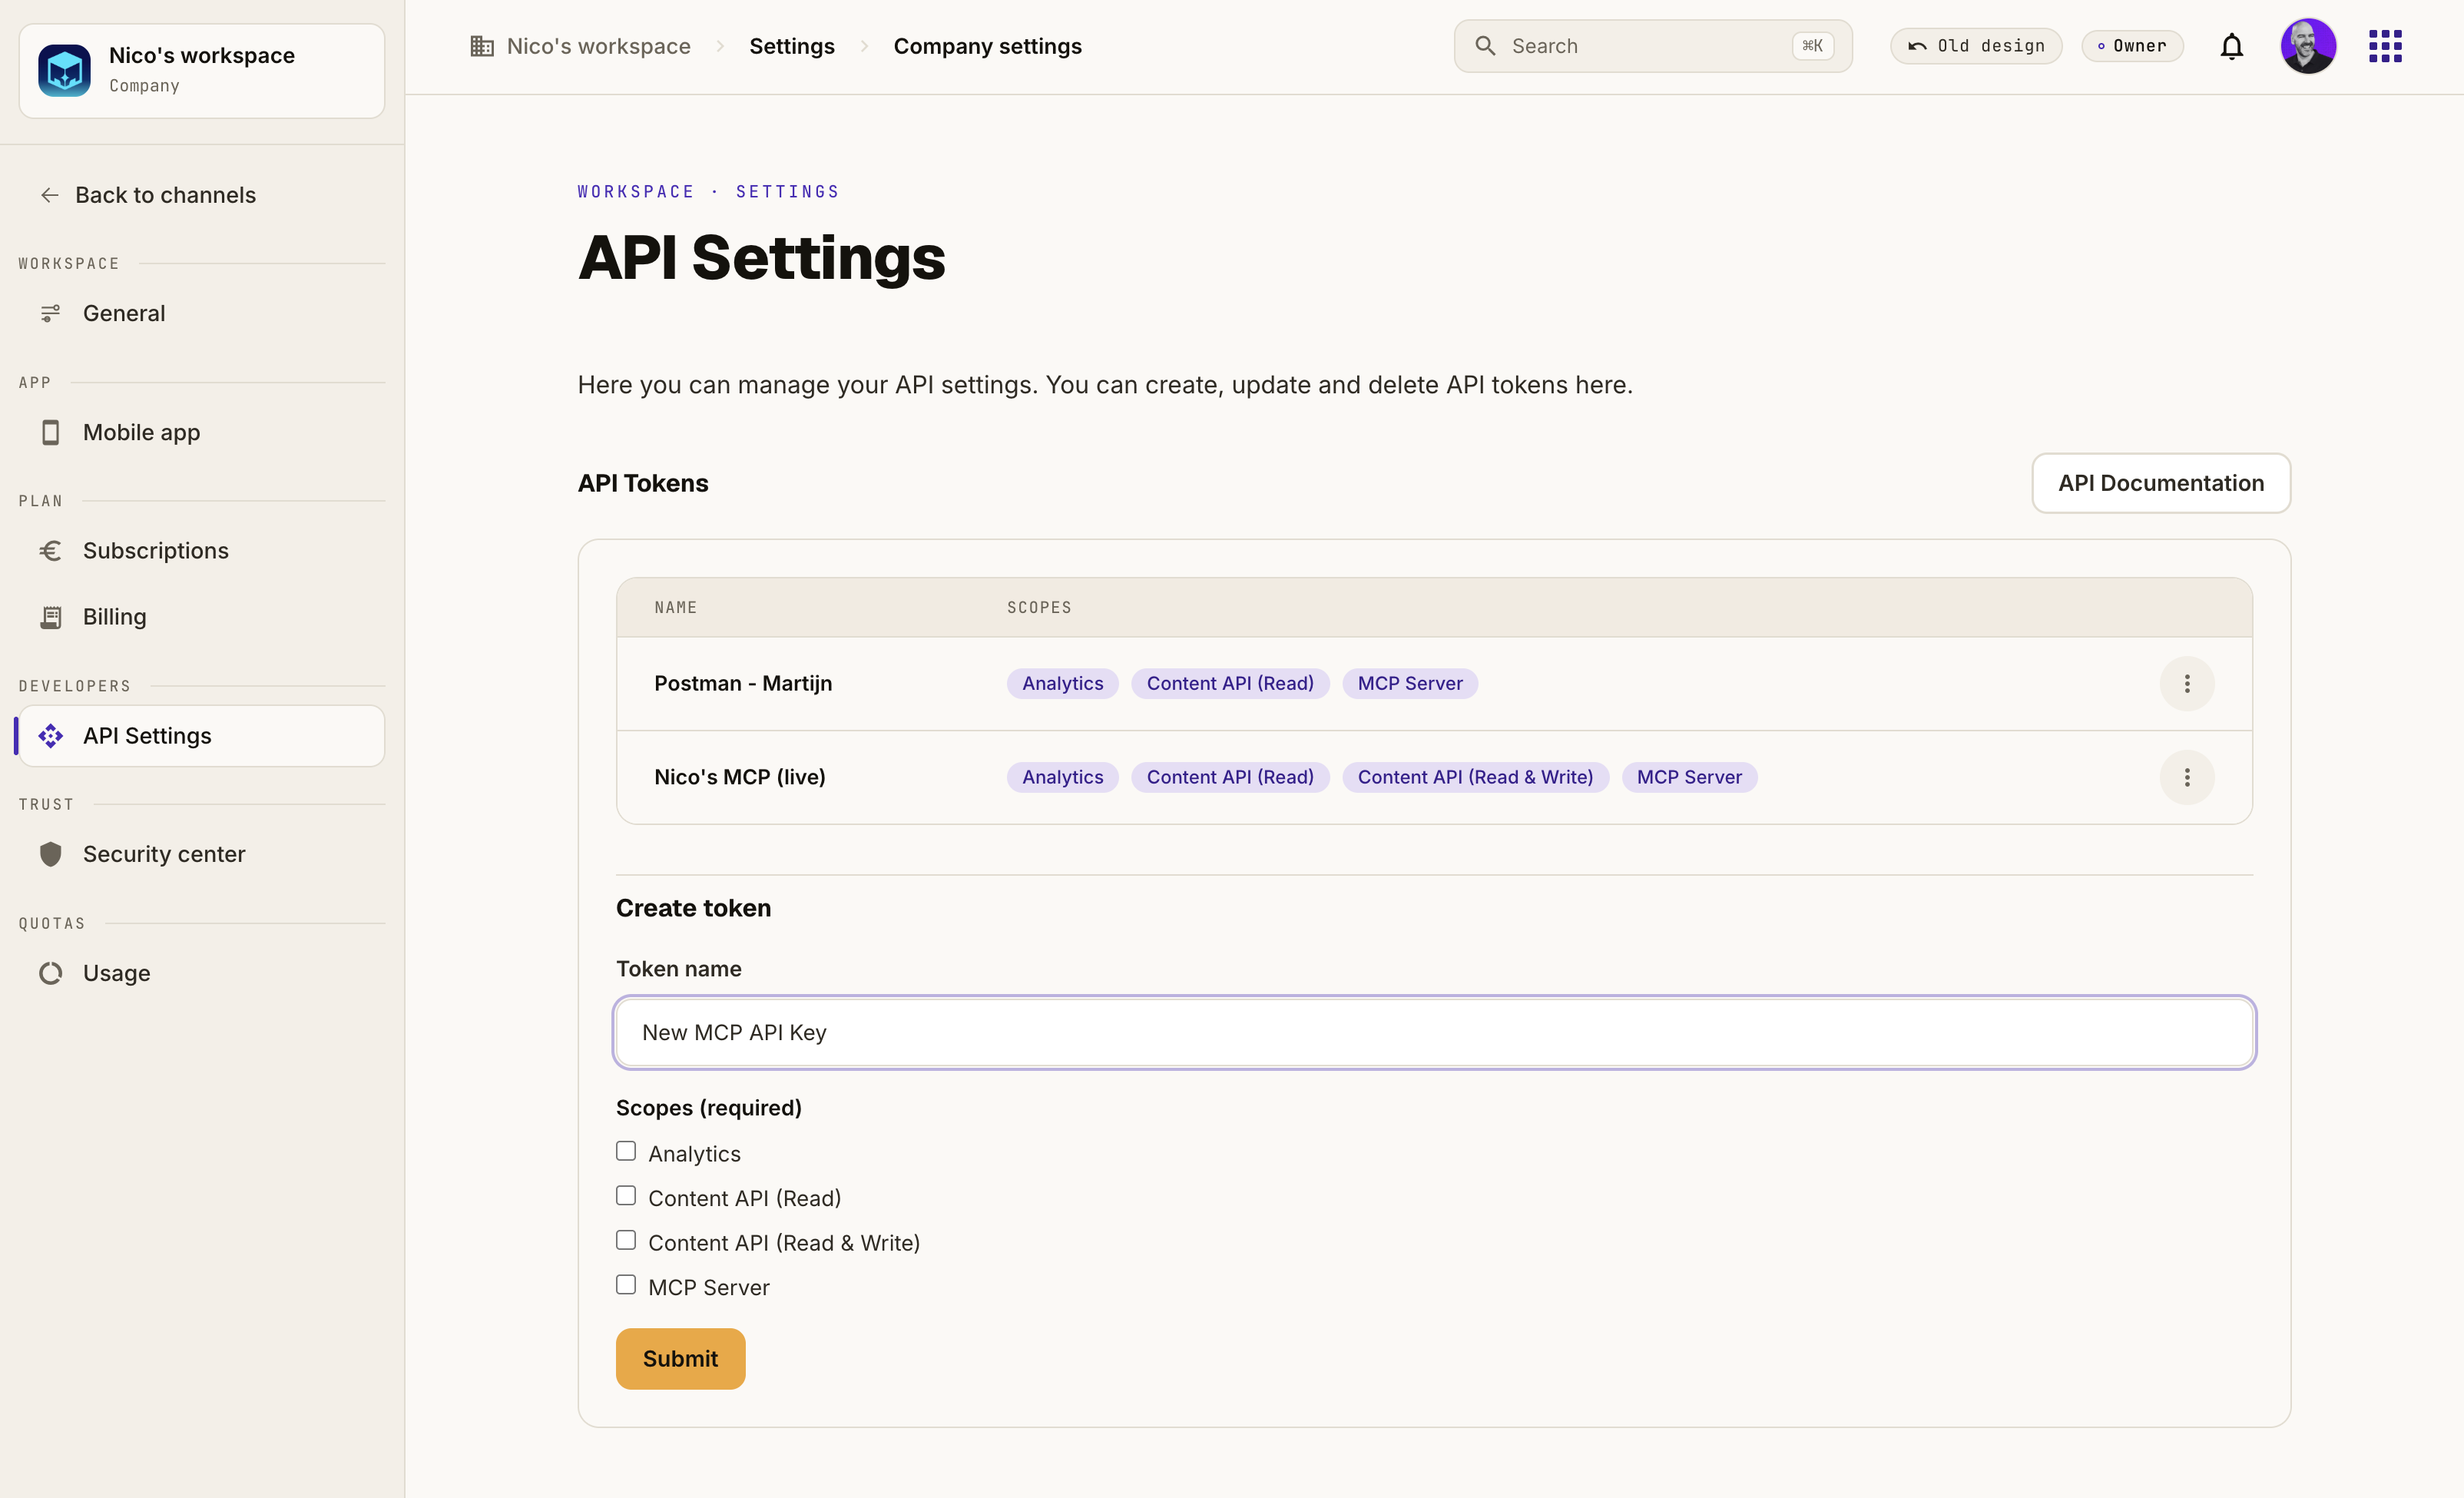Viewport: 2464px width, 1498px height.
Task: Open the Nico's workspace company switcher
Action: 201,71
